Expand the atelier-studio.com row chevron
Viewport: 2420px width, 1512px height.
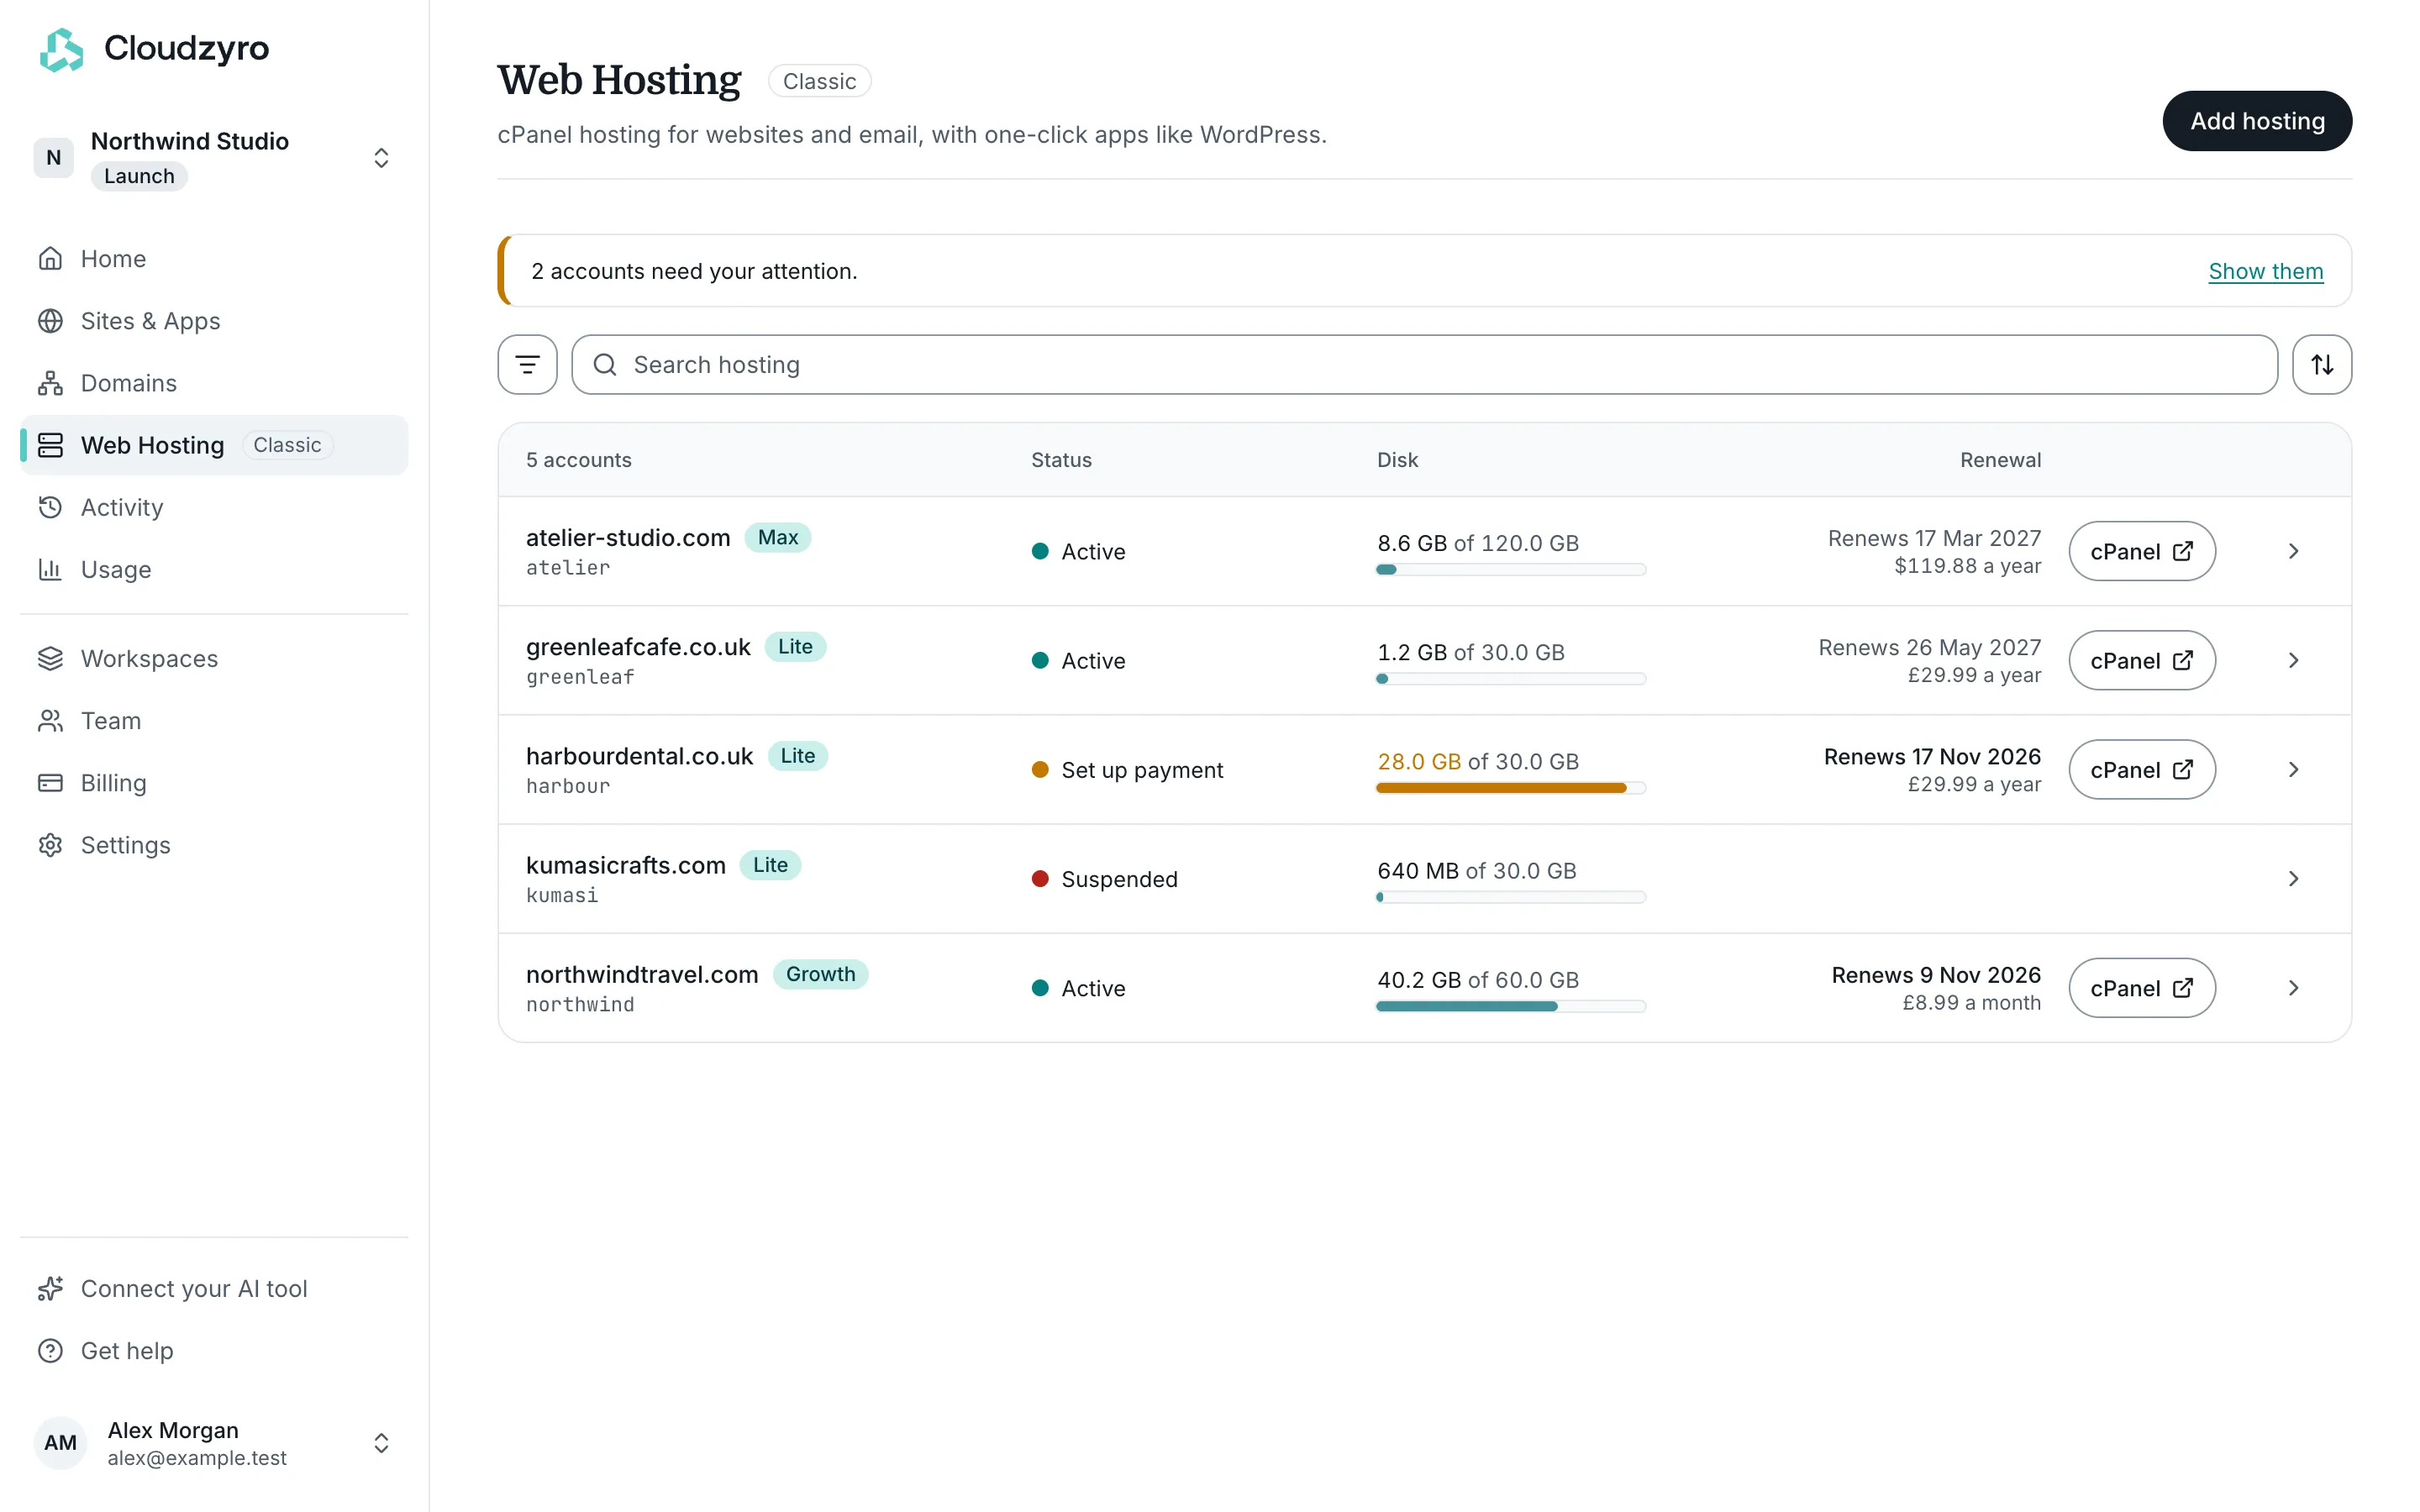pos(2293,551)
